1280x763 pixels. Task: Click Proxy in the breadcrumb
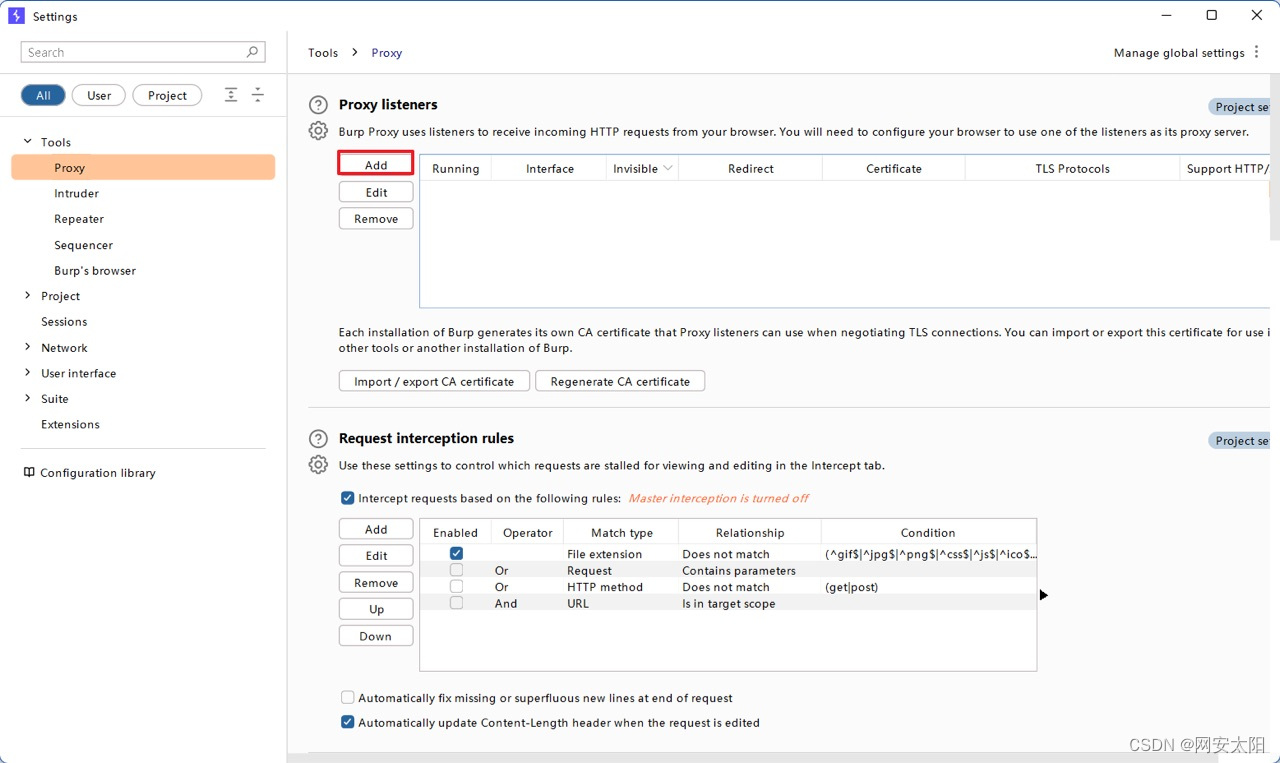pos(387,53)
